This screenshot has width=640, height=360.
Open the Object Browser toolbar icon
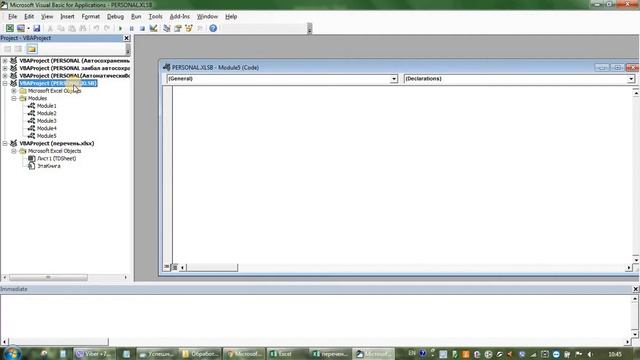pos(189,28)
